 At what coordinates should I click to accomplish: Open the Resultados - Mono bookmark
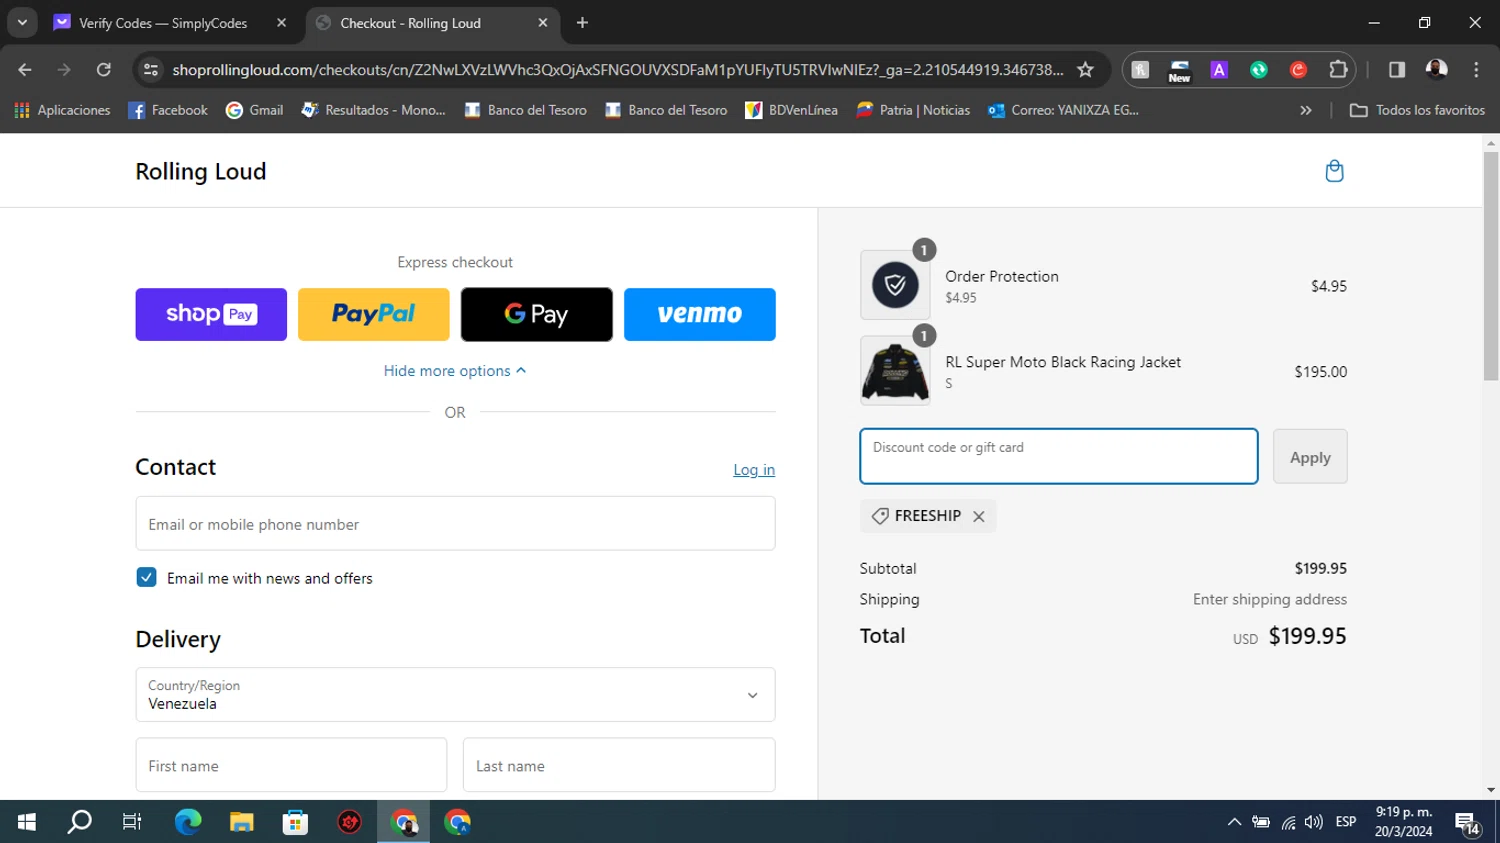tap(373, 110)
